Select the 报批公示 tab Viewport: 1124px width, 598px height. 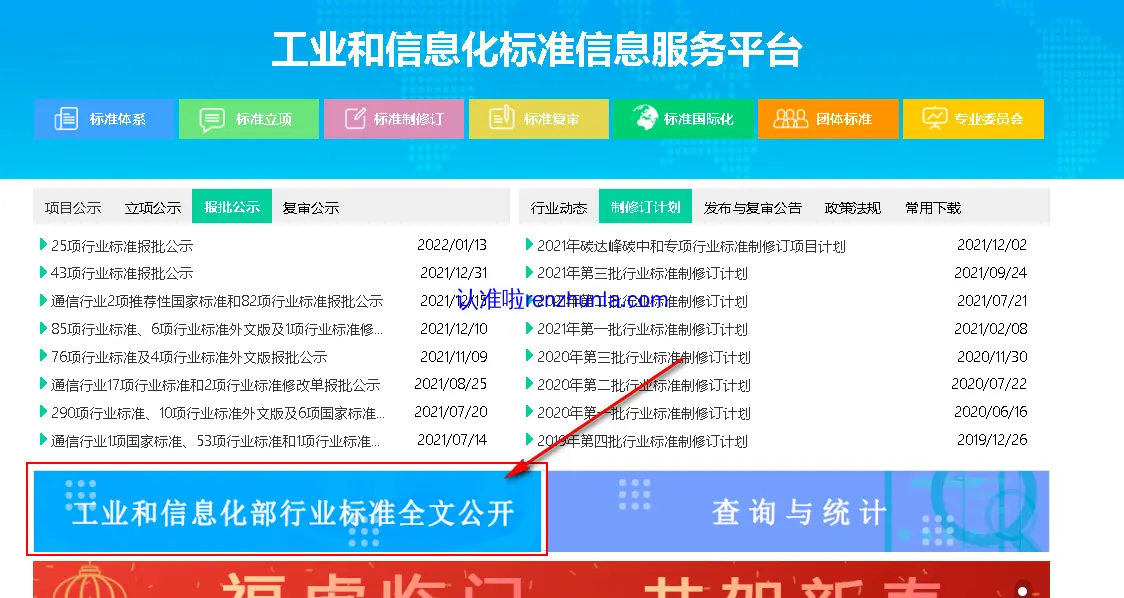click(x=232, y=207)
